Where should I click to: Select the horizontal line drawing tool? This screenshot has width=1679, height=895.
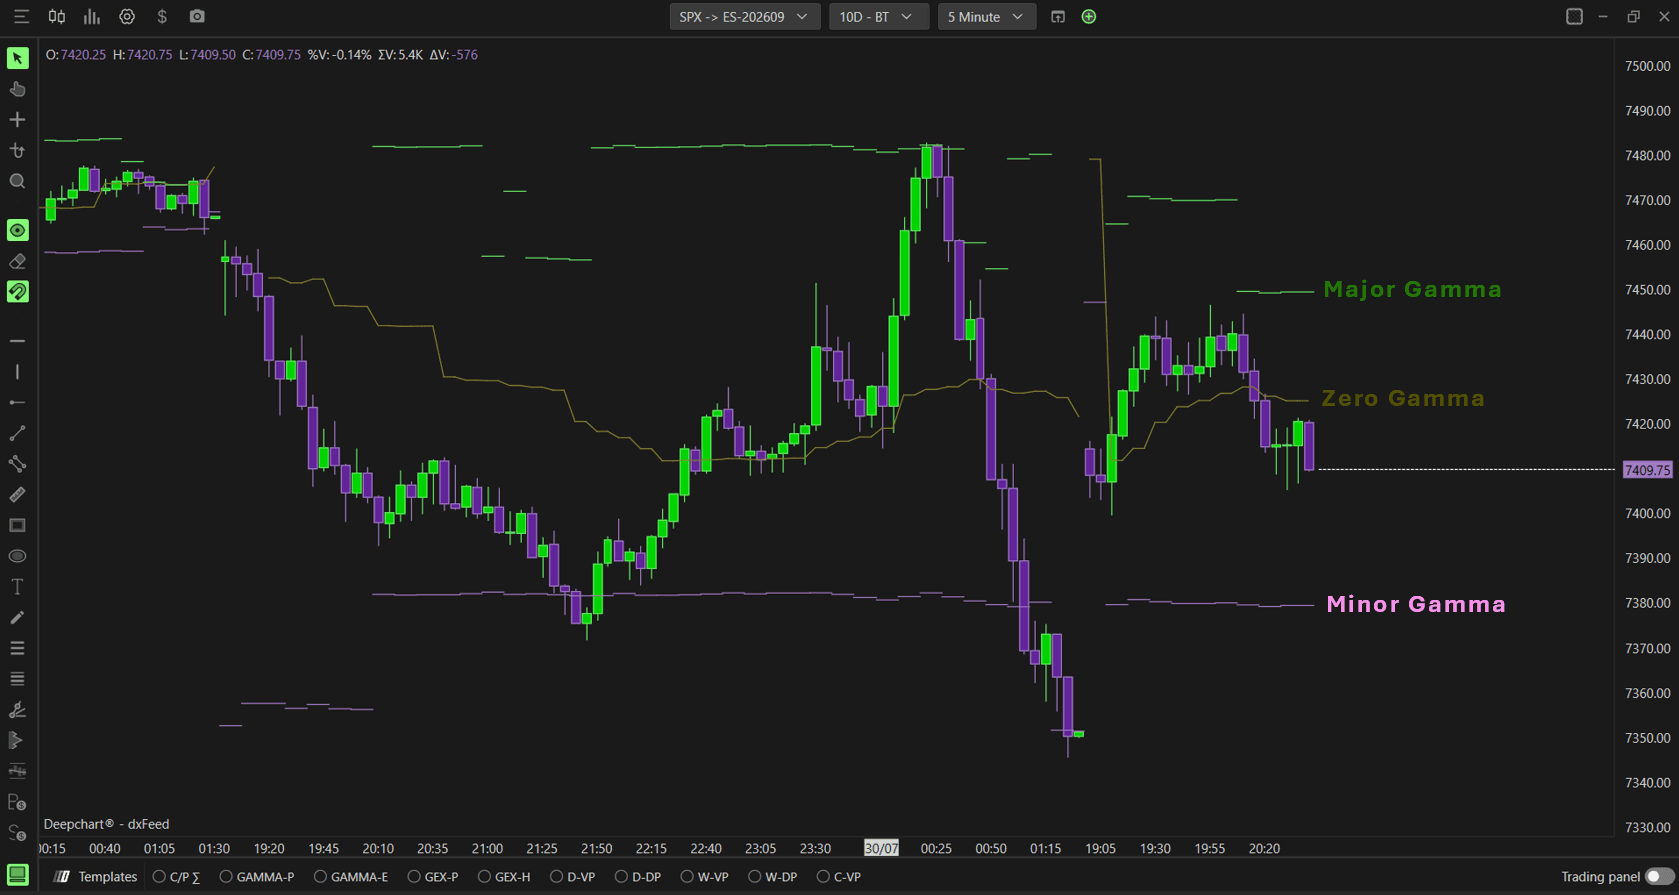click(17, 341)
